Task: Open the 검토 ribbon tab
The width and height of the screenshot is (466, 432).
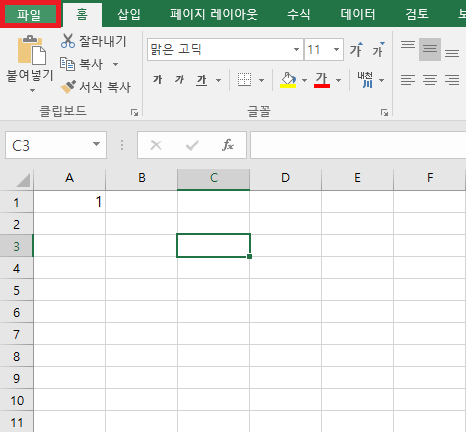Action: click(x=417, y=14)
